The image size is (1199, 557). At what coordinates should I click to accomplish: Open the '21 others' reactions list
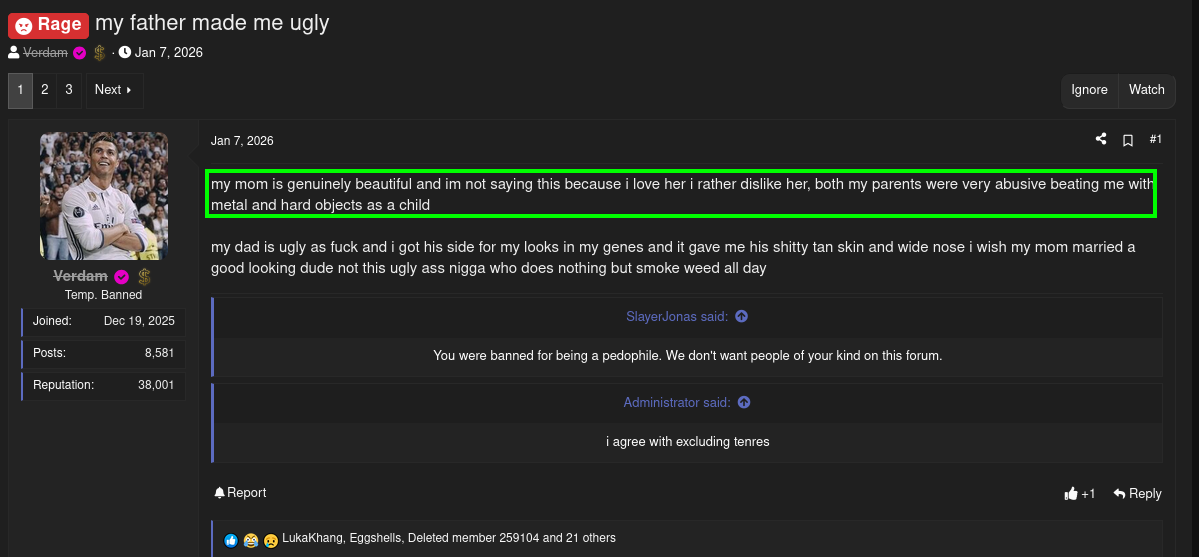pyautogui.click(x=590, y=538)
